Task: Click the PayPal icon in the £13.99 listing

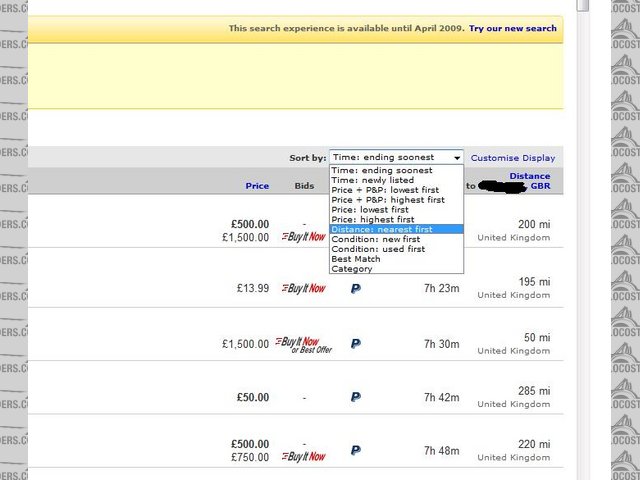Action: [x=355, y=288]
